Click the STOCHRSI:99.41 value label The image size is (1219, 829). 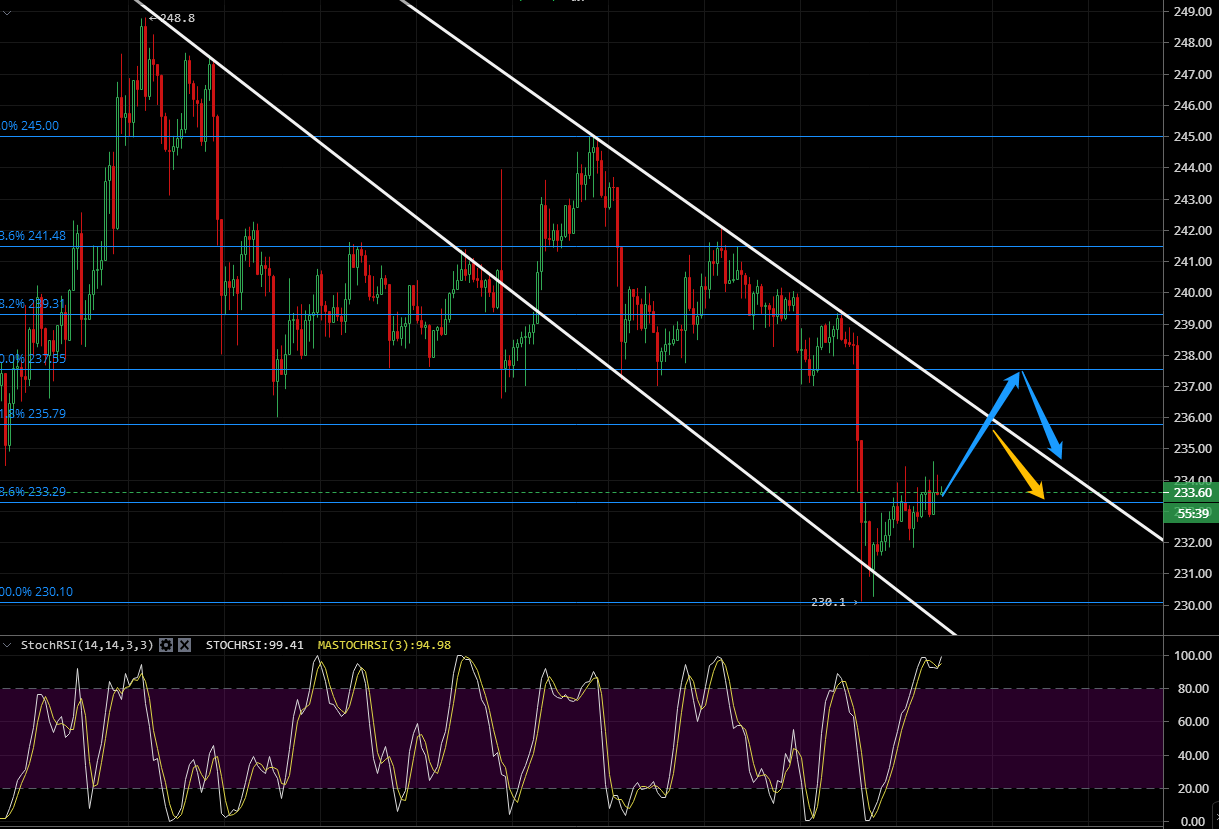255,645
